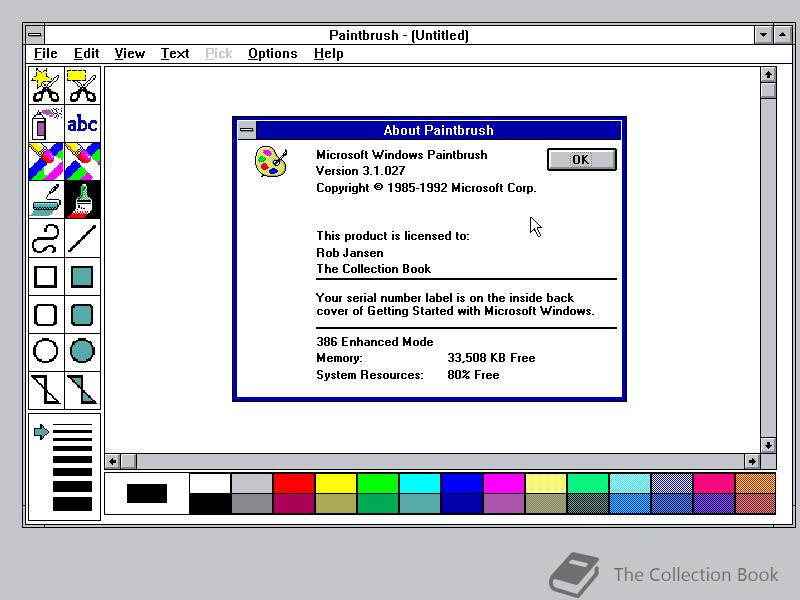Click the current foreground/background color indicator
Viewport: 800px width, 600px height.
pos(147,493)
